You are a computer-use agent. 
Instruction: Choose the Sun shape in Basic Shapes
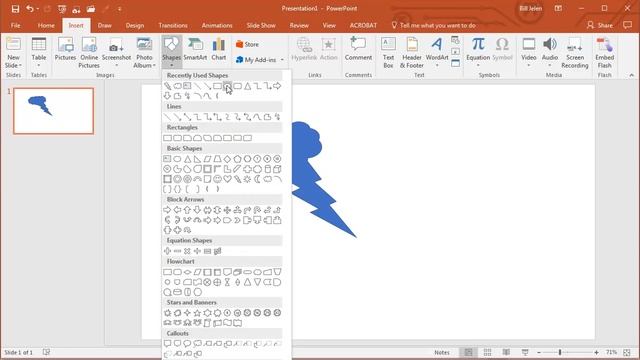point(247,179)
